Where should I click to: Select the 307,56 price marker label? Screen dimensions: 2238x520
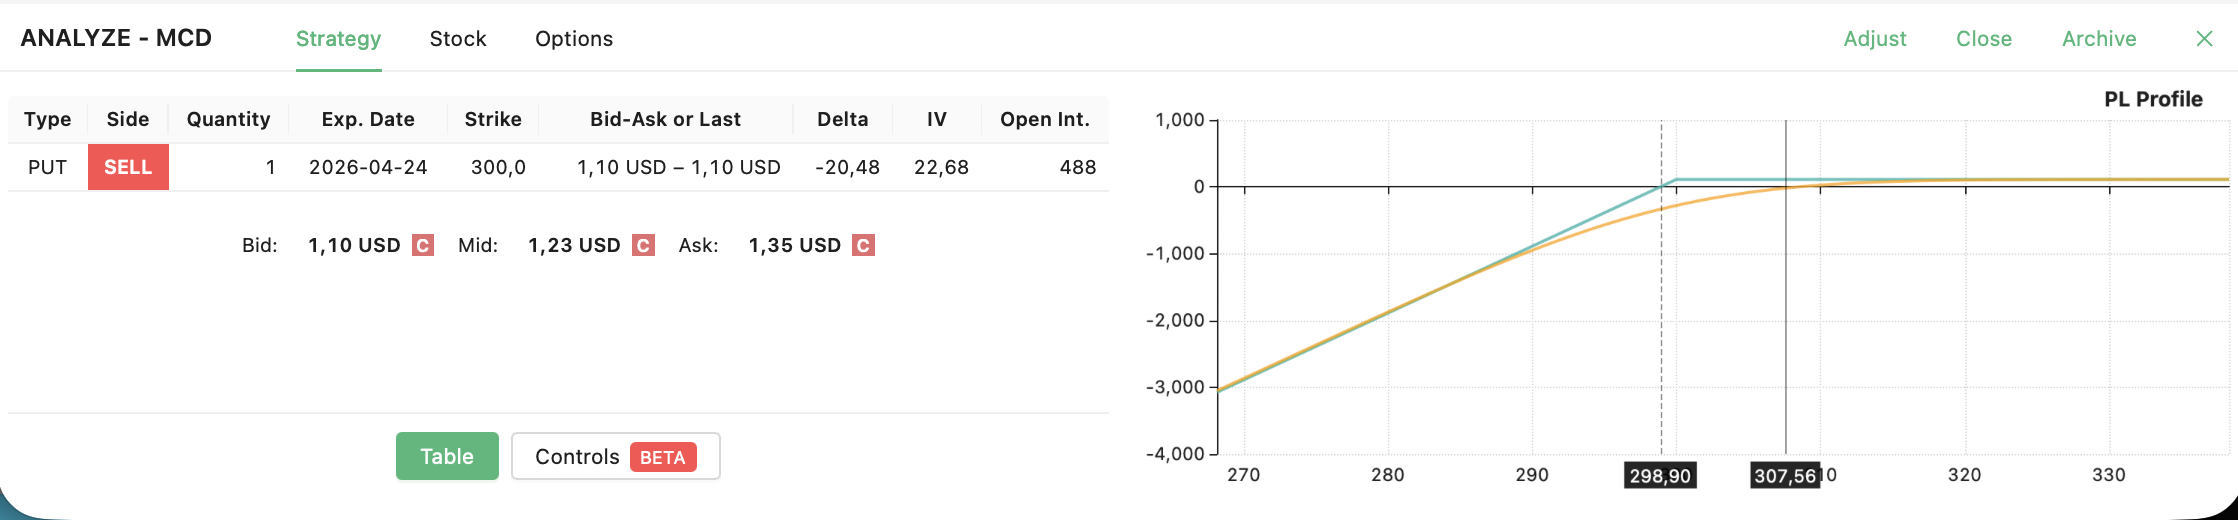click(1785, 475)
